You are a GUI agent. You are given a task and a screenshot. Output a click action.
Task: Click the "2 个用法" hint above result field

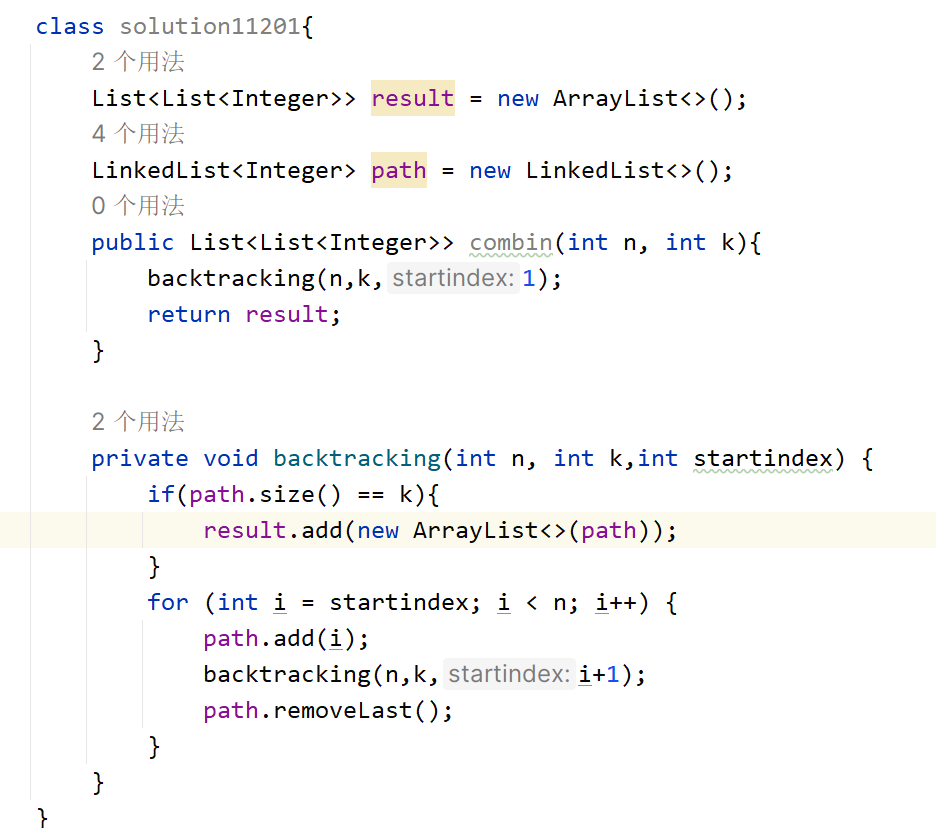[138, 62]
